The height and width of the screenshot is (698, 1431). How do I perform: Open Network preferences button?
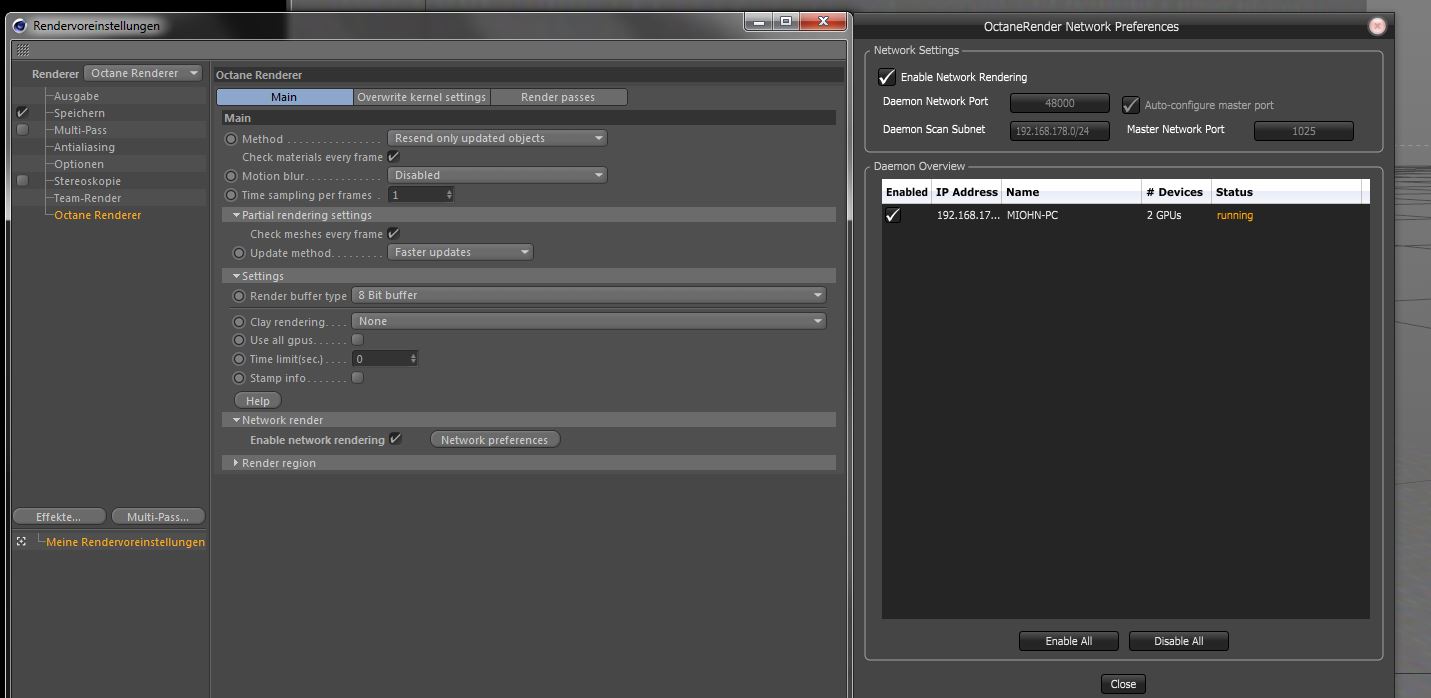tap(495, 440)
